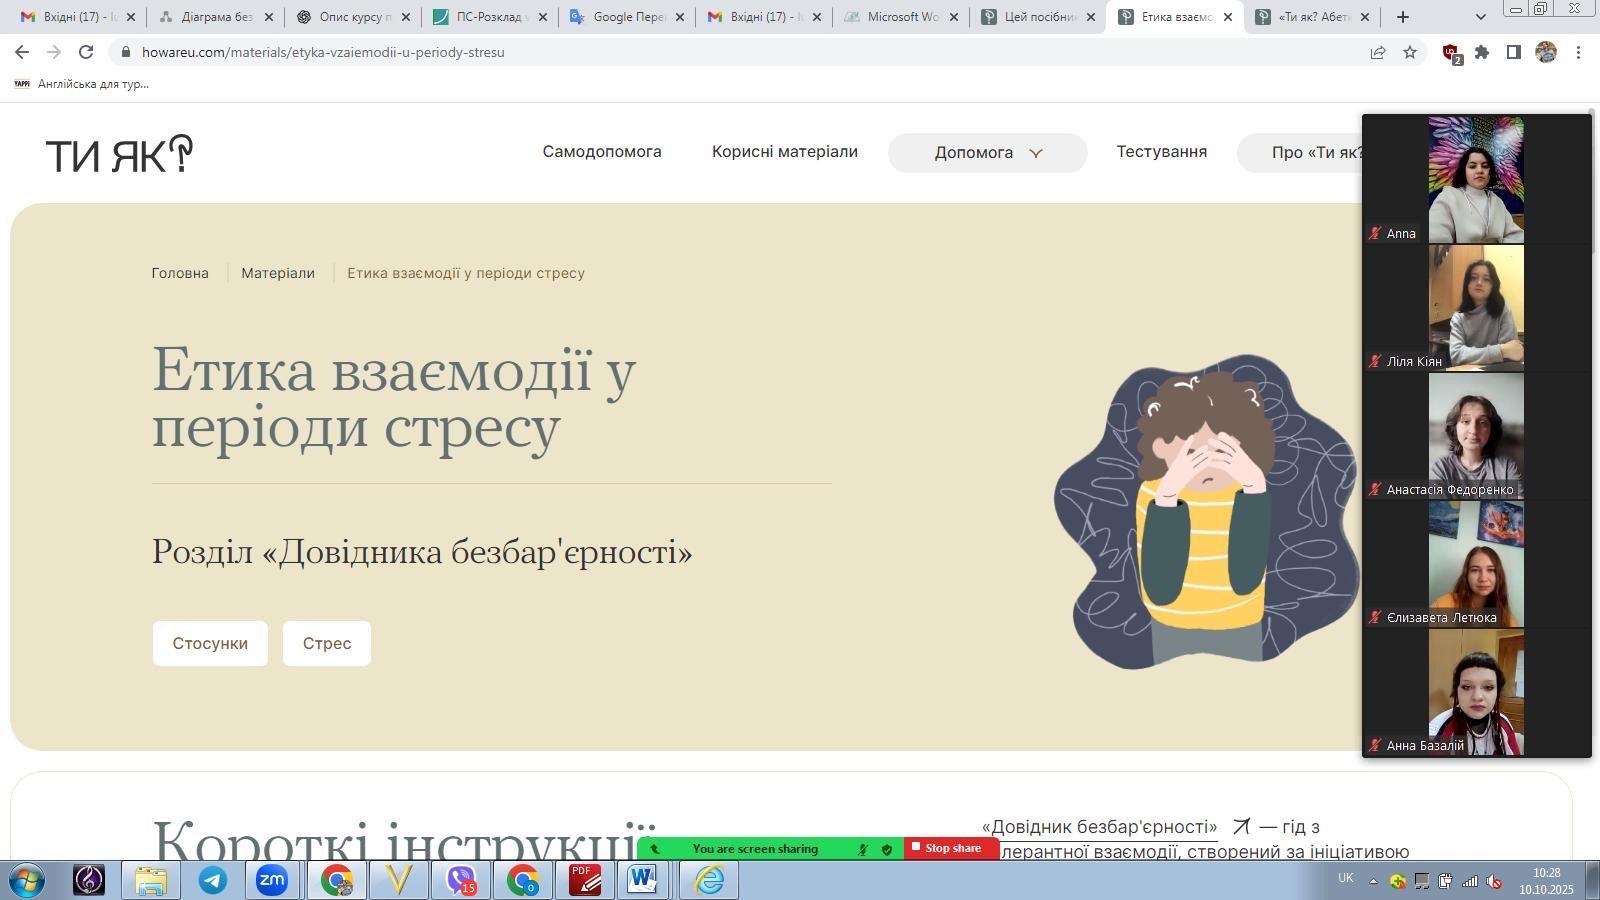Stop the screen share
Image resolution: width=1600 pixels, height=900 pixels.
(x=952, y=848)
